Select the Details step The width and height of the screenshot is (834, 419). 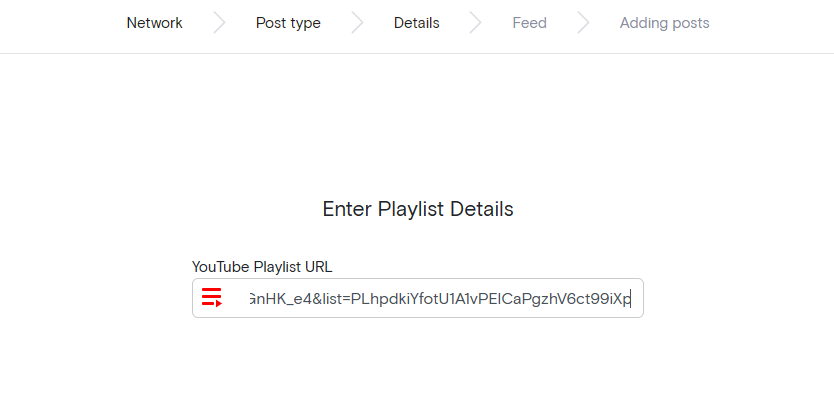pyautogui.click(x=416, y=23)
